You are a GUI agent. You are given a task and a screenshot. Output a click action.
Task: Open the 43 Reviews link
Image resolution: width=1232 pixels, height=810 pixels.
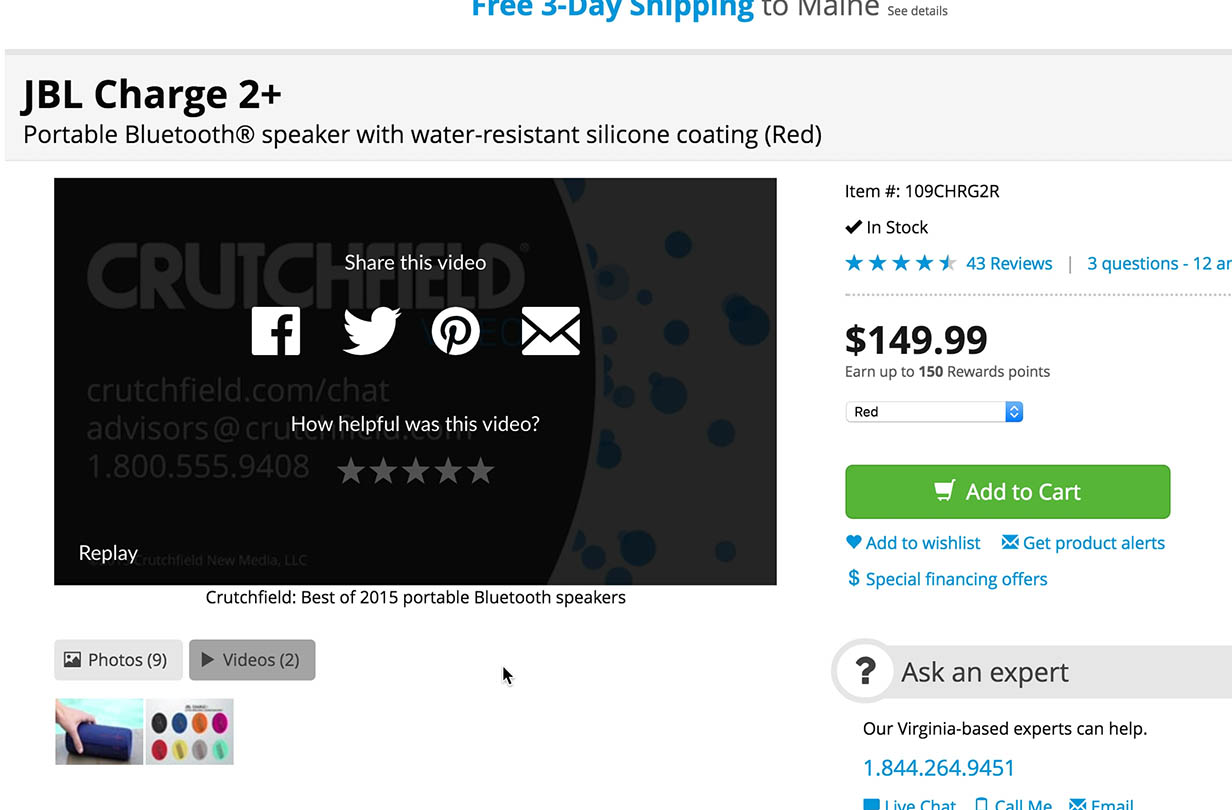click(1009, 264)
